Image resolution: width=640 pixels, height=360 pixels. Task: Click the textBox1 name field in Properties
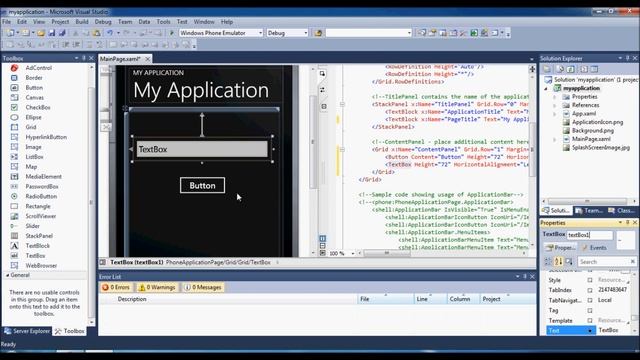(590, 235)
